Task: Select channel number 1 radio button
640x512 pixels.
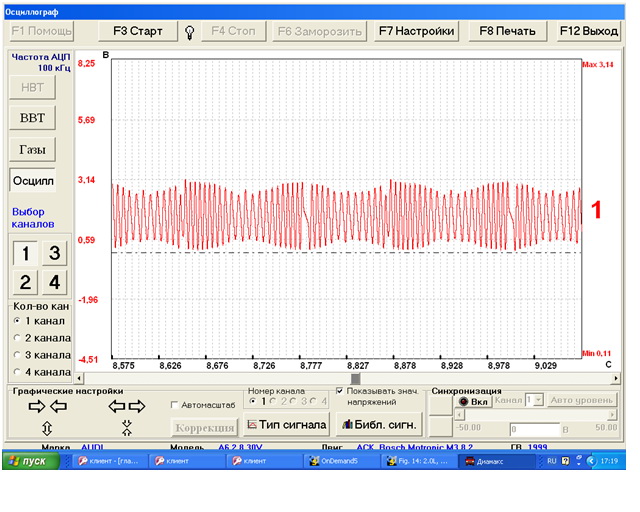Action: [253, 401]
